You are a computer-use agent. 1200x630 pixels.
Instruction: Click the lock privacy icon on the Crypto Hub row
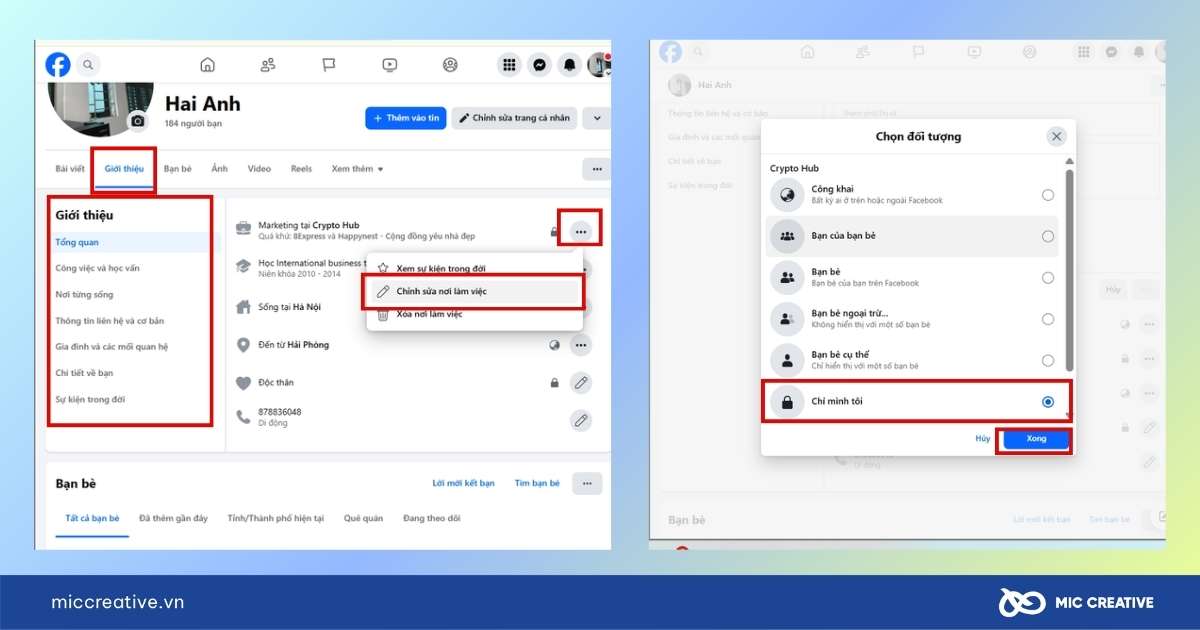pyautogui.click(x=554, y=232)
